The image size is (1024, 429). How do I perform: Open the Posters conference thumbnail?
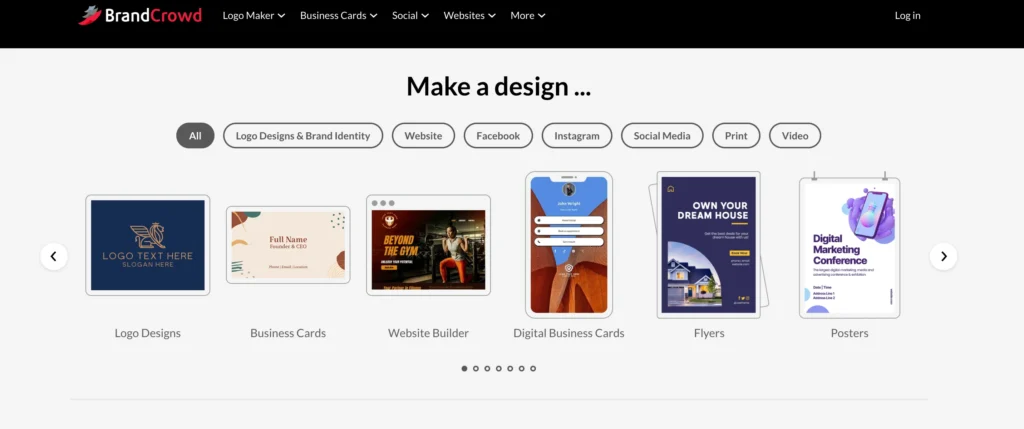click(x=850, y=246)
